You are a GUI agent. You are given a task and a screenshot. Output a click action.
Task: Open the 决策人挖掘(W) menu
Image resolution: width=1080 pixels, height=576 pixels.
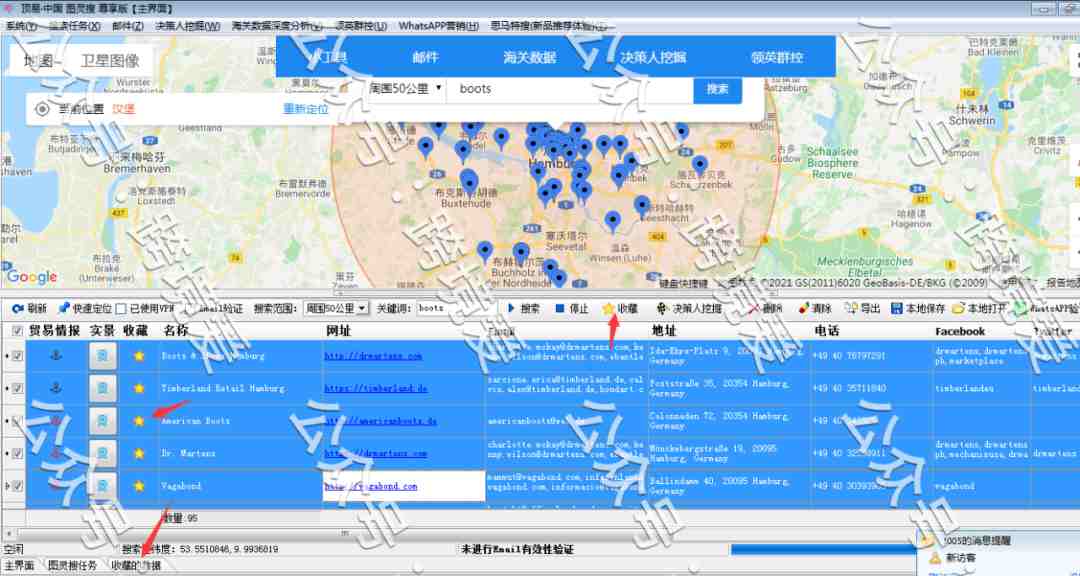coord(188,26)
